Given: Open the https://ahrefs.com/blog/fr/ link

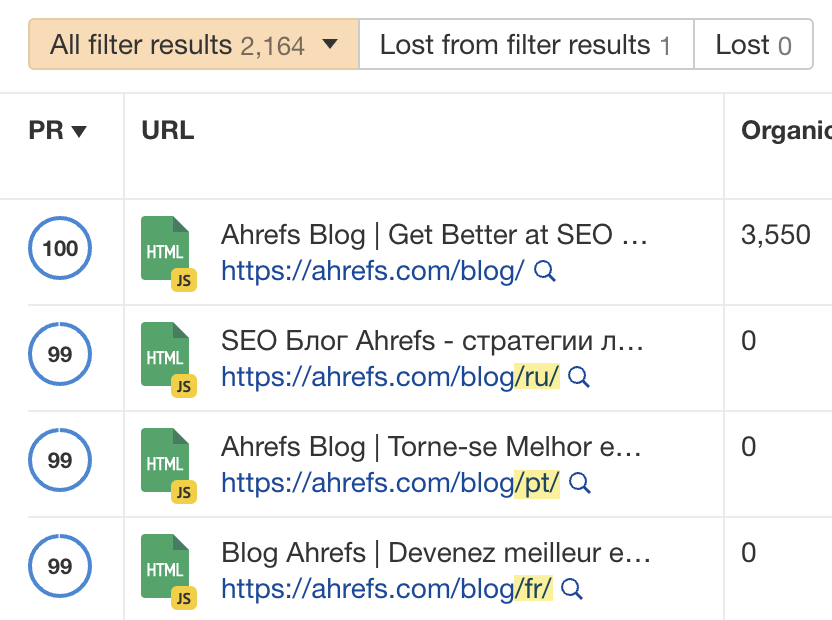Looking at the screenshot, I should point(387,589).
